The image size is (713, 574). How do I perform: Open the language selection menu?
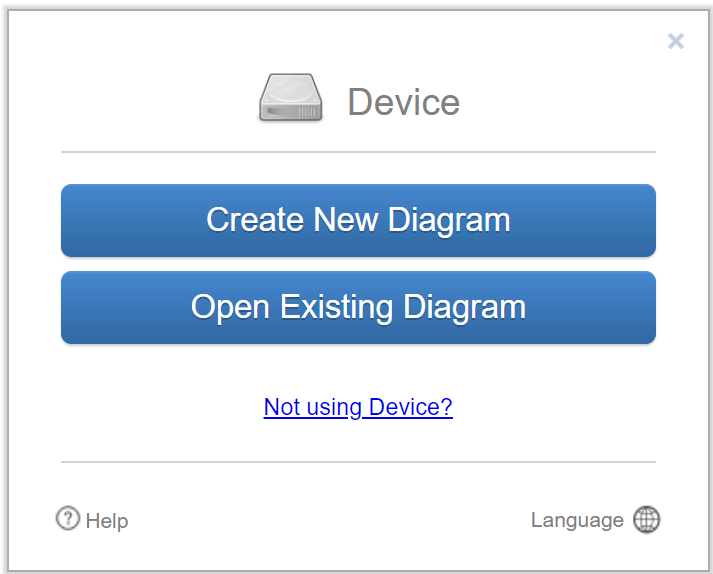pos(596,520)
